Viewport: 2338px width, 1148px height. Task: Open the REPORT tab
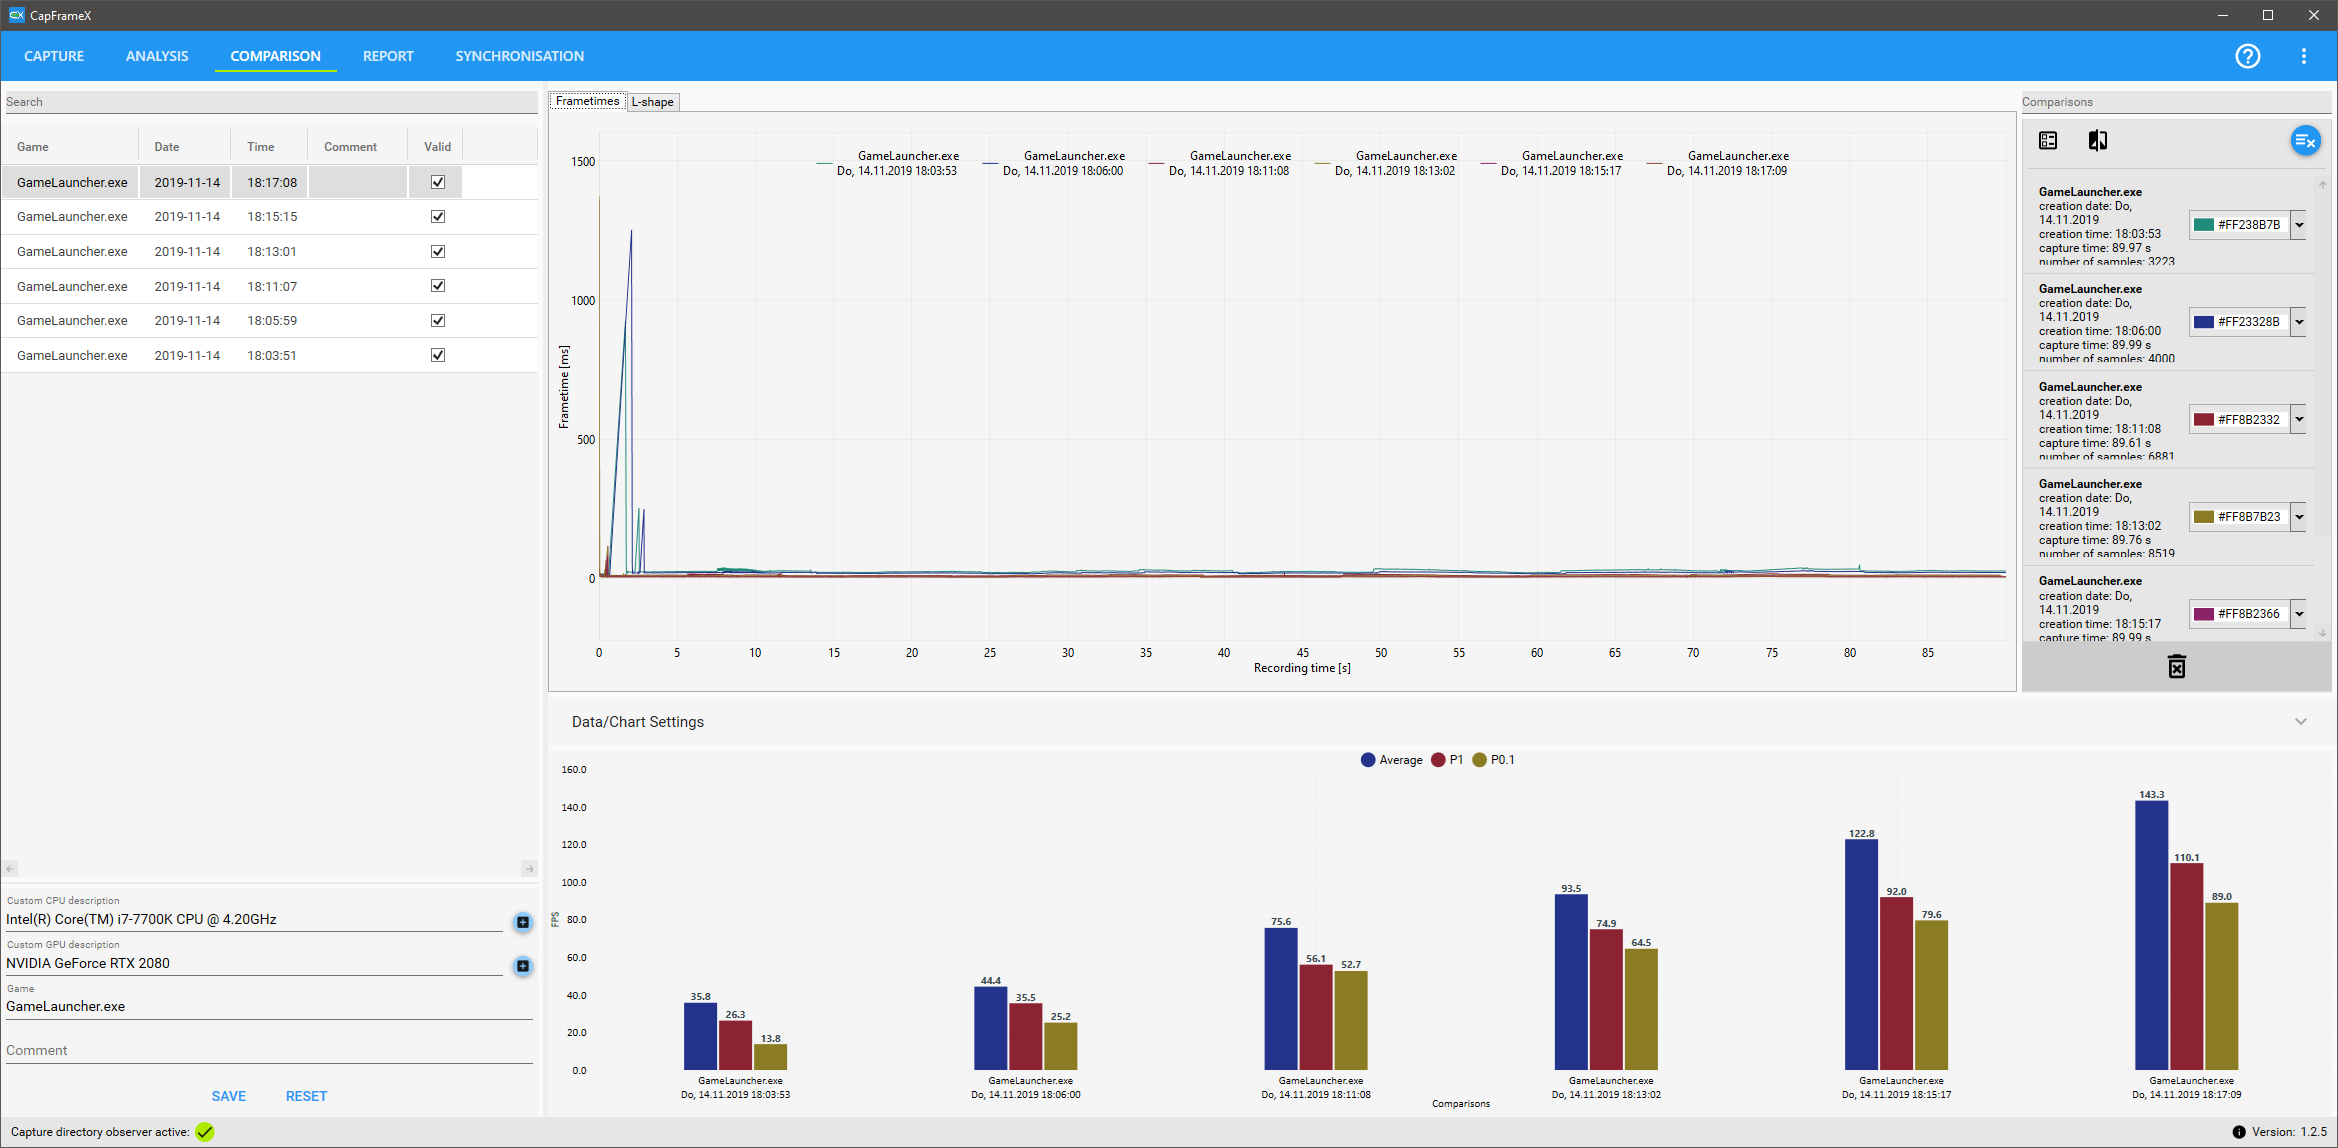(x=388, y=56)
